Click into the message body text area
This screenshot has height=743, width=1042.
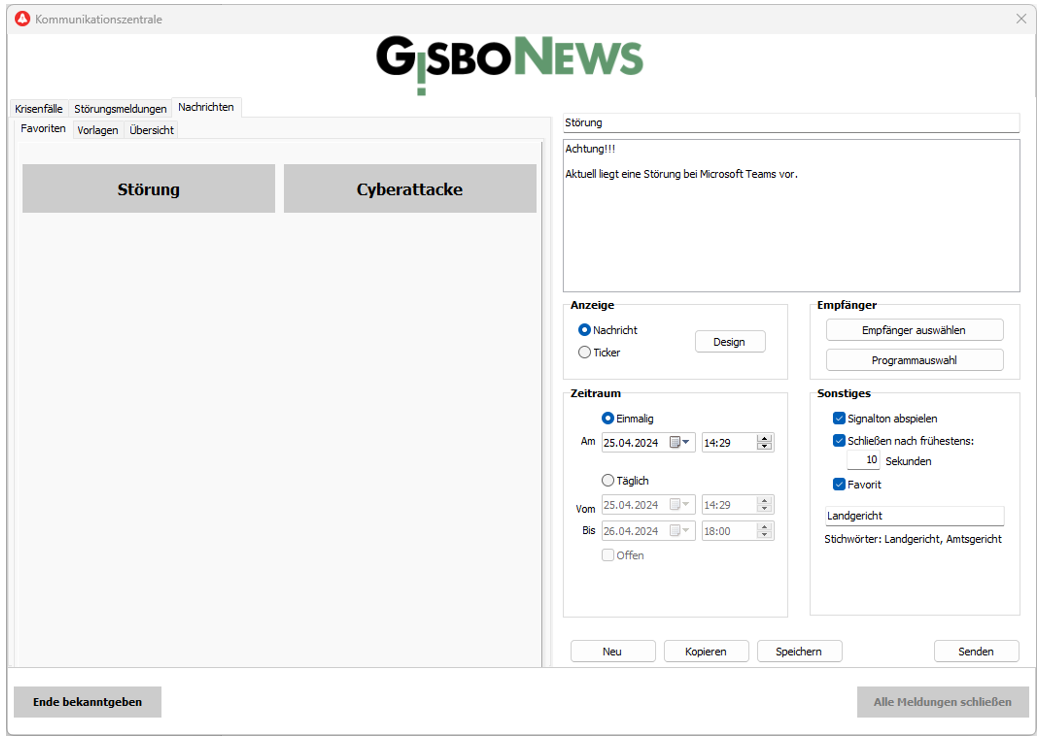point(791,215)
